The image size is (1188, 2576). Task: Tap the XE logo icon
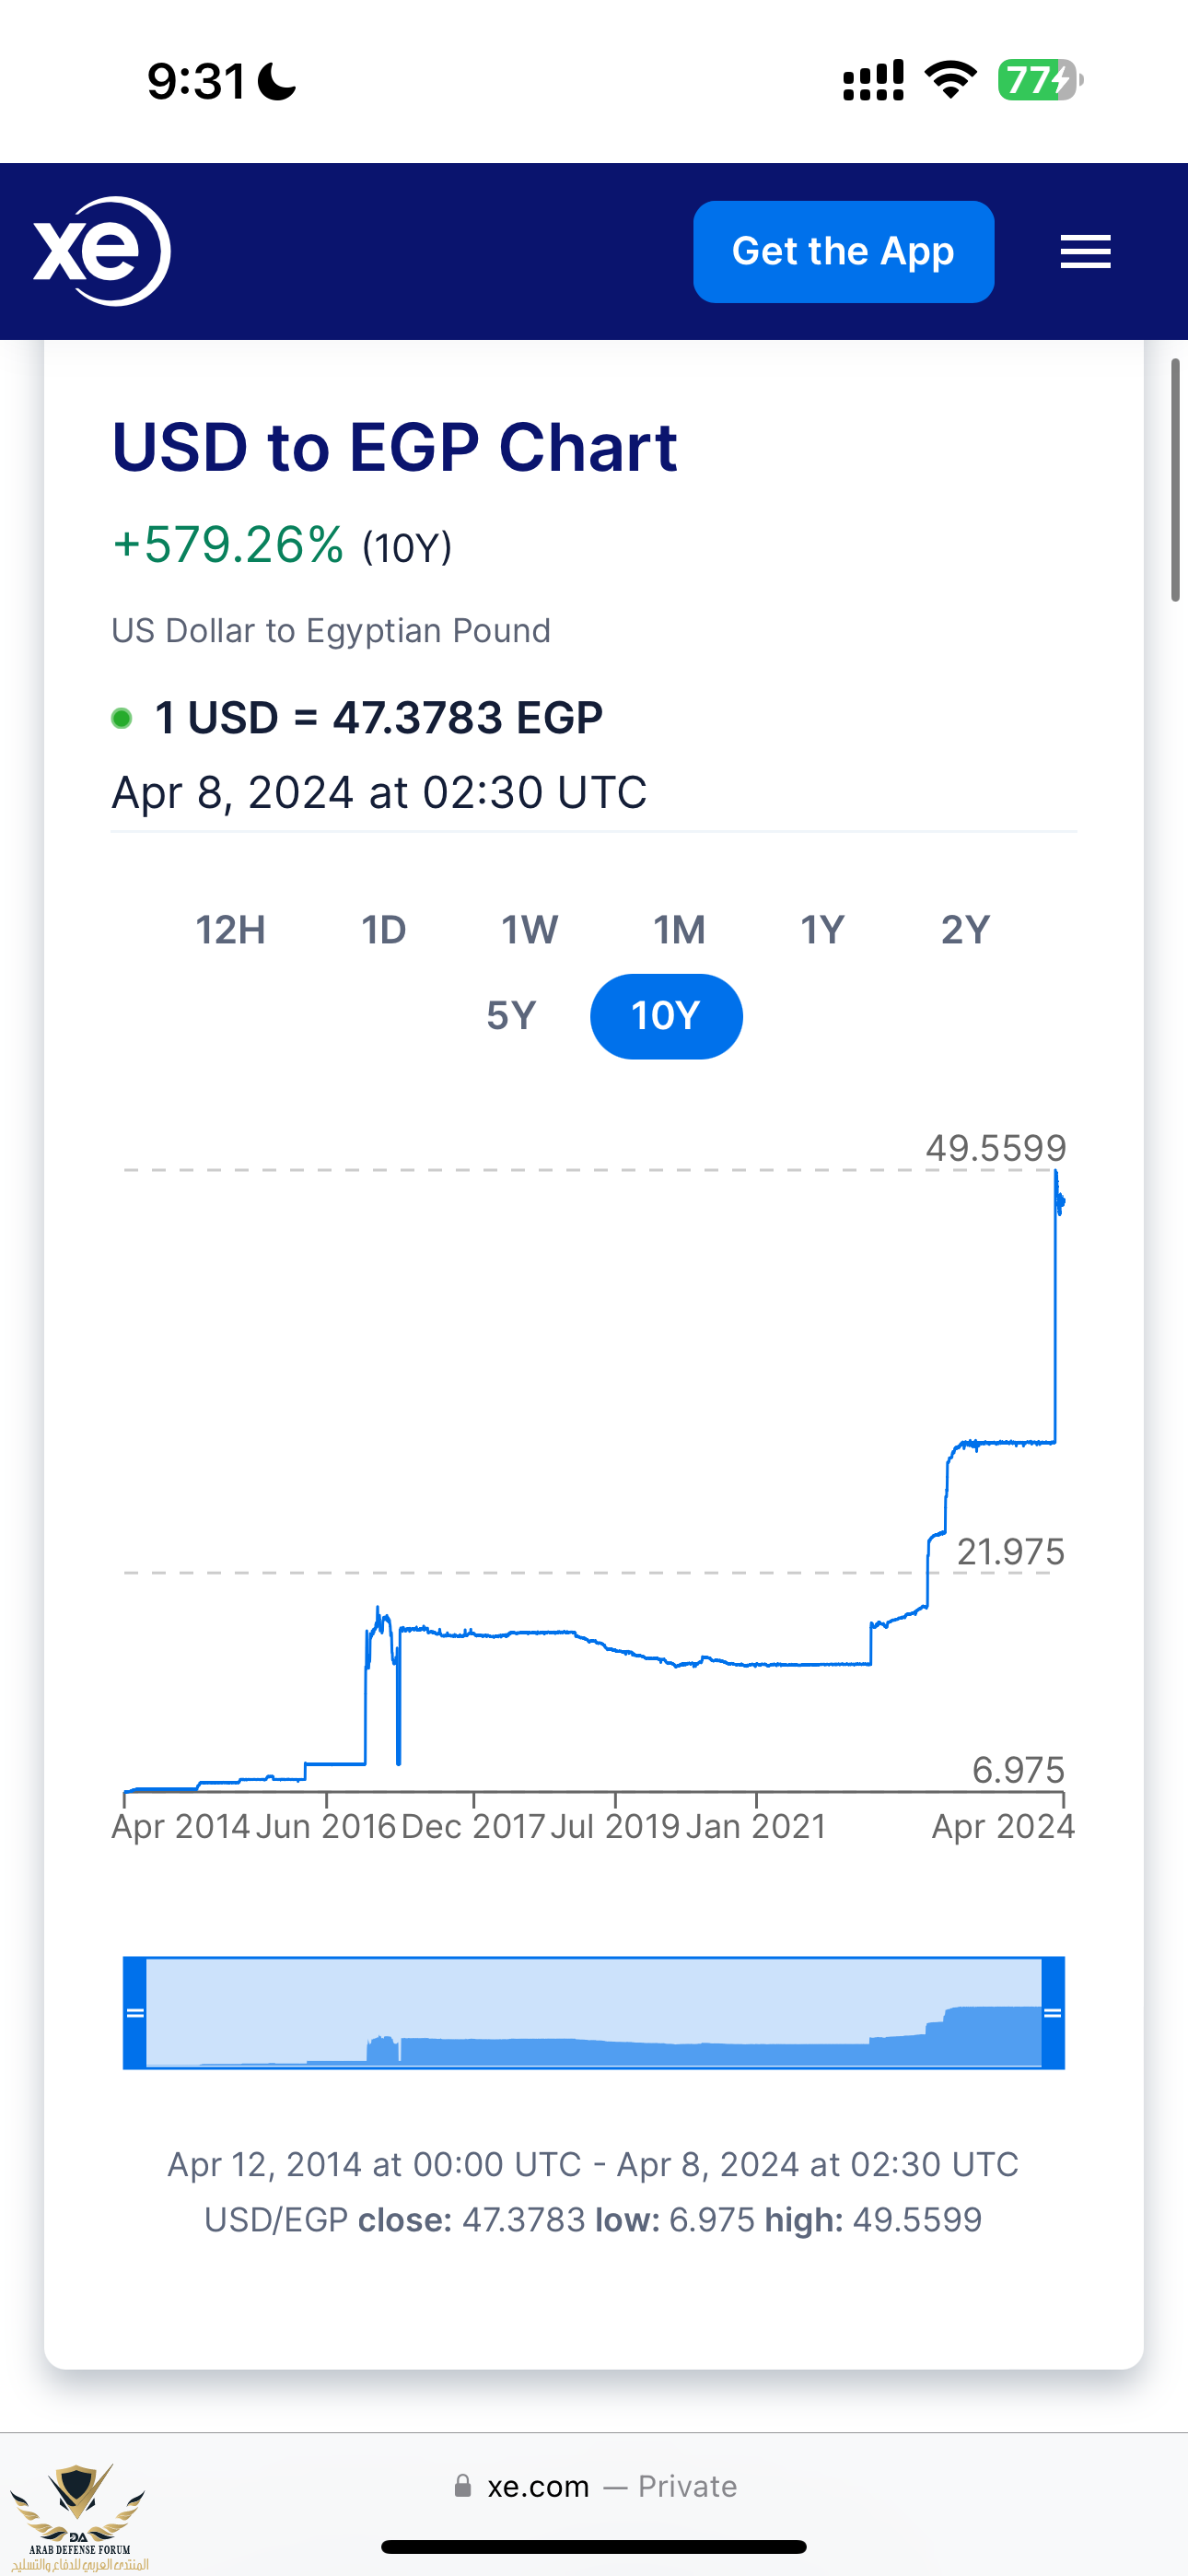(101, 251)
